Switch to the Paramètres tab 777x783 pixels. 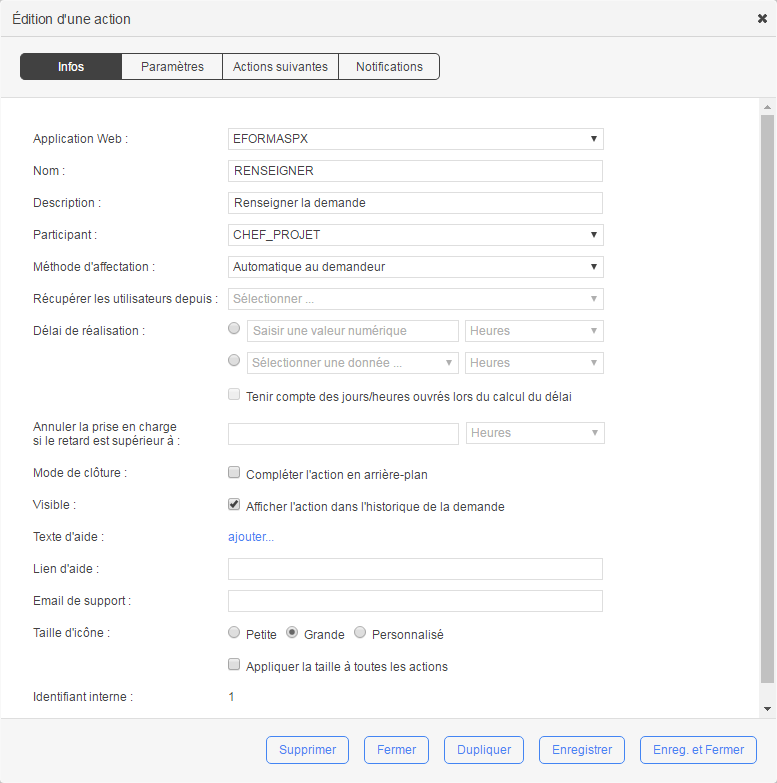[172, 67]
